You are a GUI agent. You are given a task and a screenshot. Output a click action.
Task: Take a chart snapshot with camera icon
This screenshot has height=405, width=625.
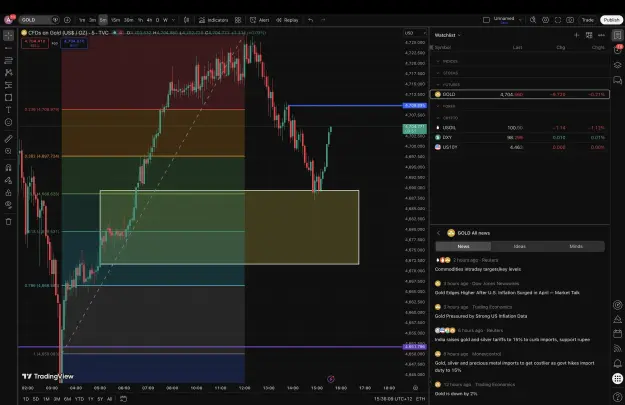(x=570, y=20)
